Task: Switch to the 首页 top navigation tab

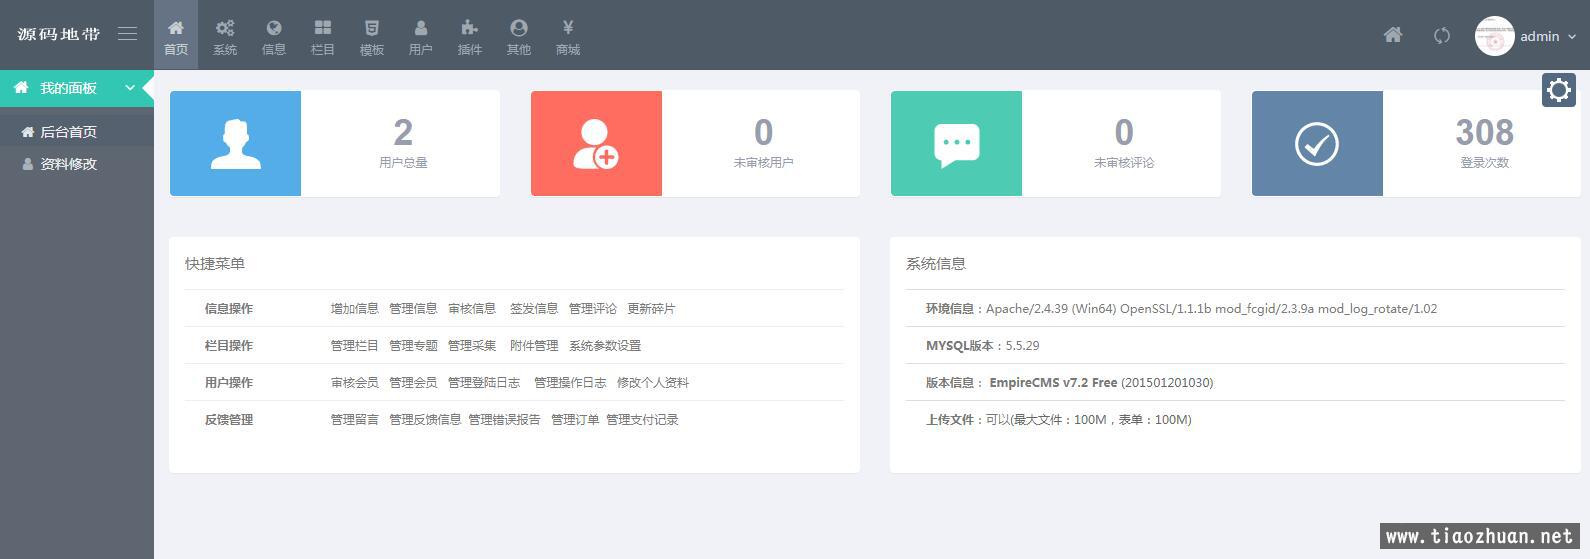Action: 176,36
